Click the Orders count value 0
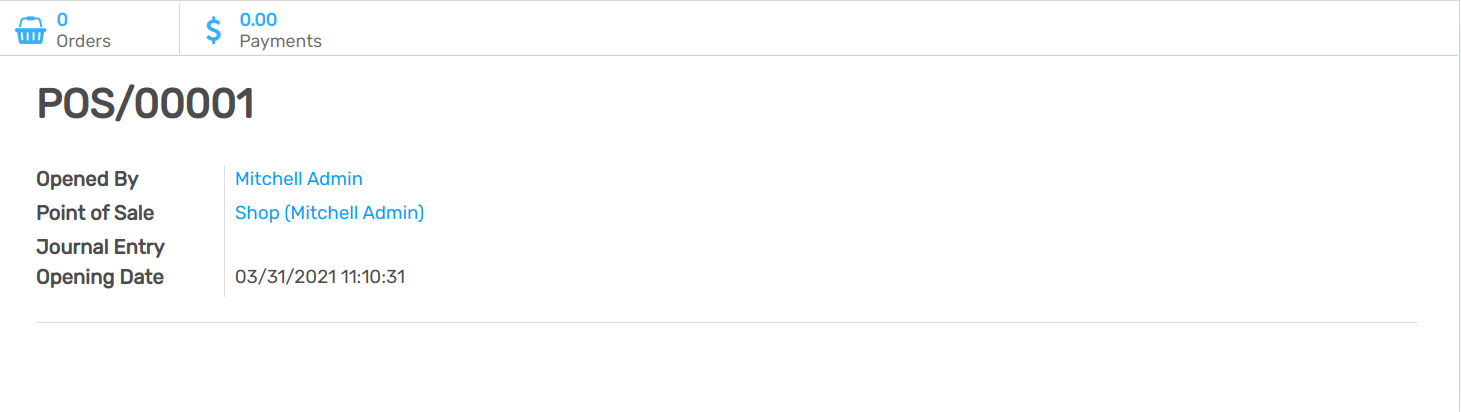This screenshot has width=1461, height=412. (62, 19)
